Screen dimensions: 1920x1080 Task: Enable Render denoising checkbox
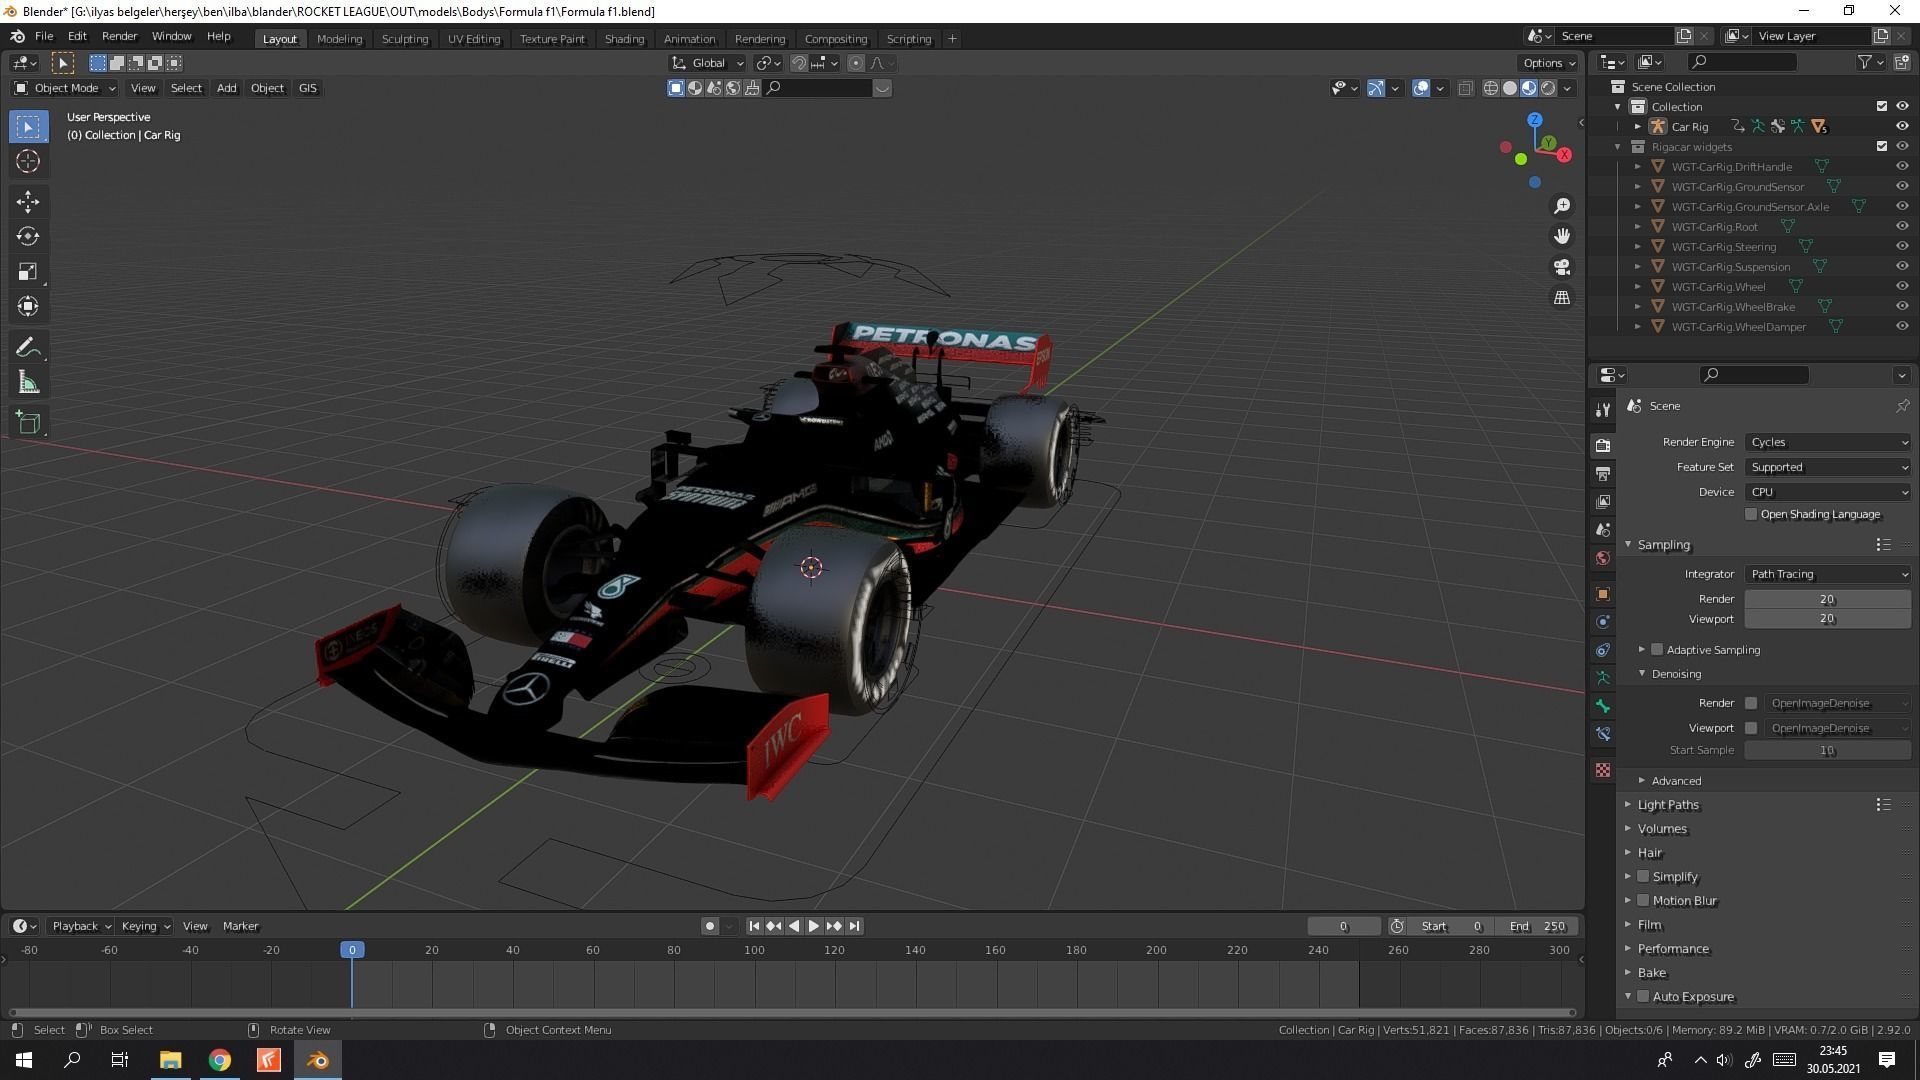tap(1751, 703)
